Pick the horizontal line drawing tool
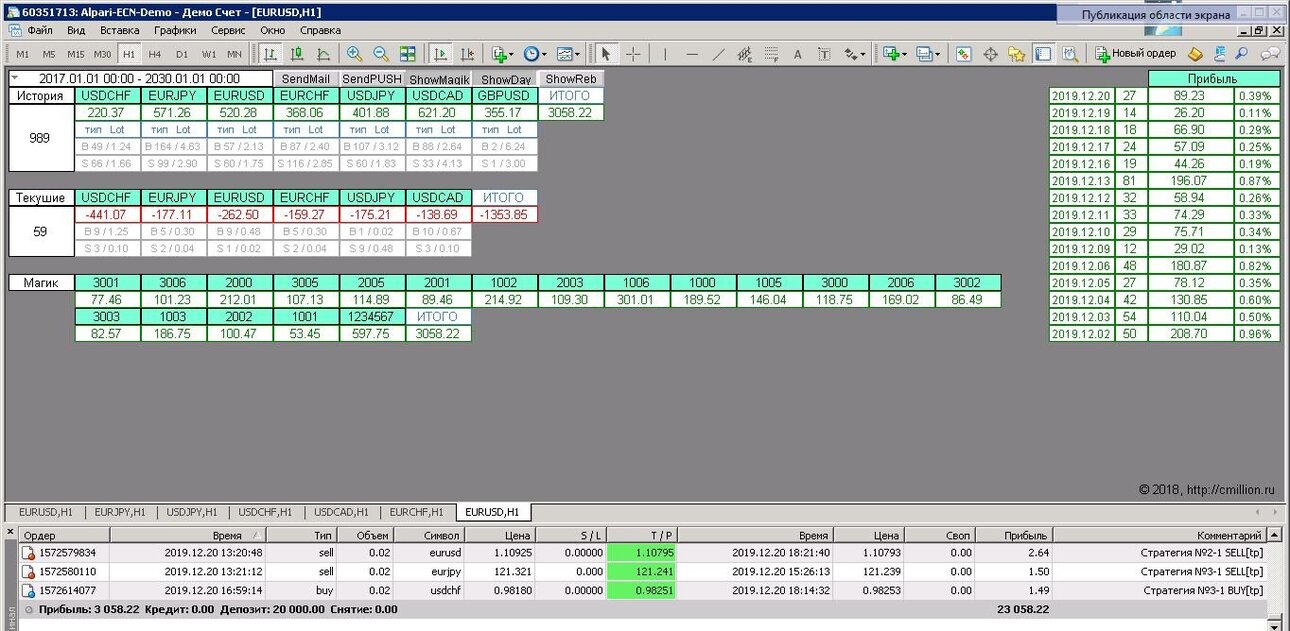Viewport: 1290px width, 631px height. [x=691, y=54]
